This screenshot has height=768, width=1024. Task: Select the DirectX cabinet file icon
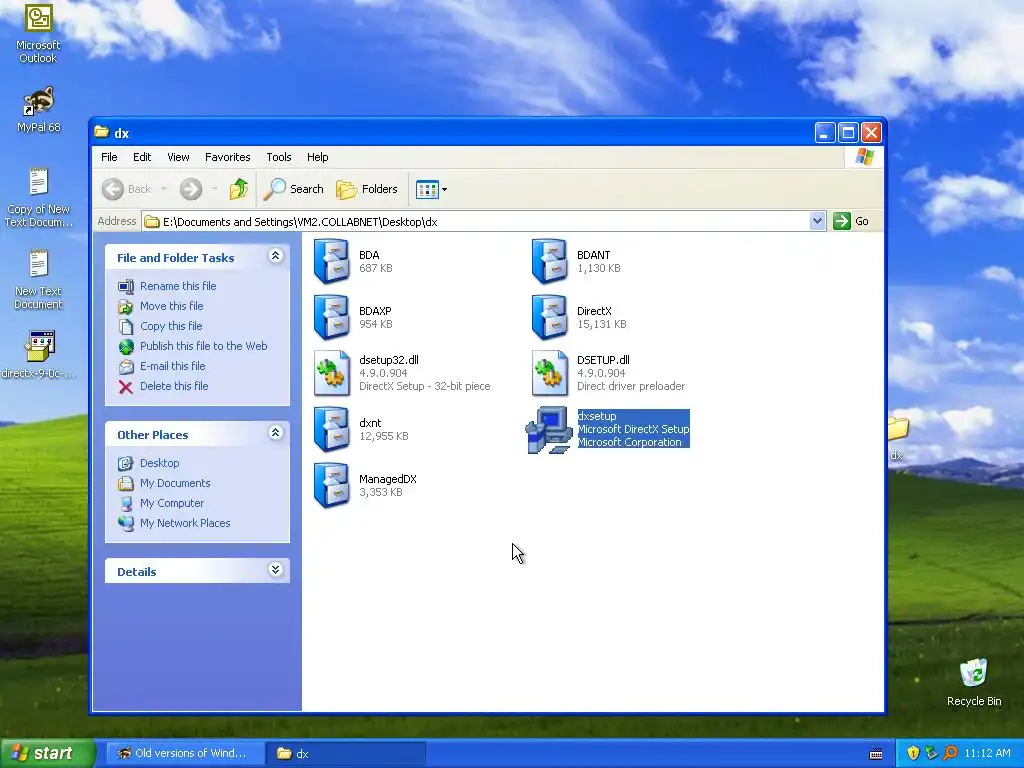pyautogui.click(x=549, y=317)
